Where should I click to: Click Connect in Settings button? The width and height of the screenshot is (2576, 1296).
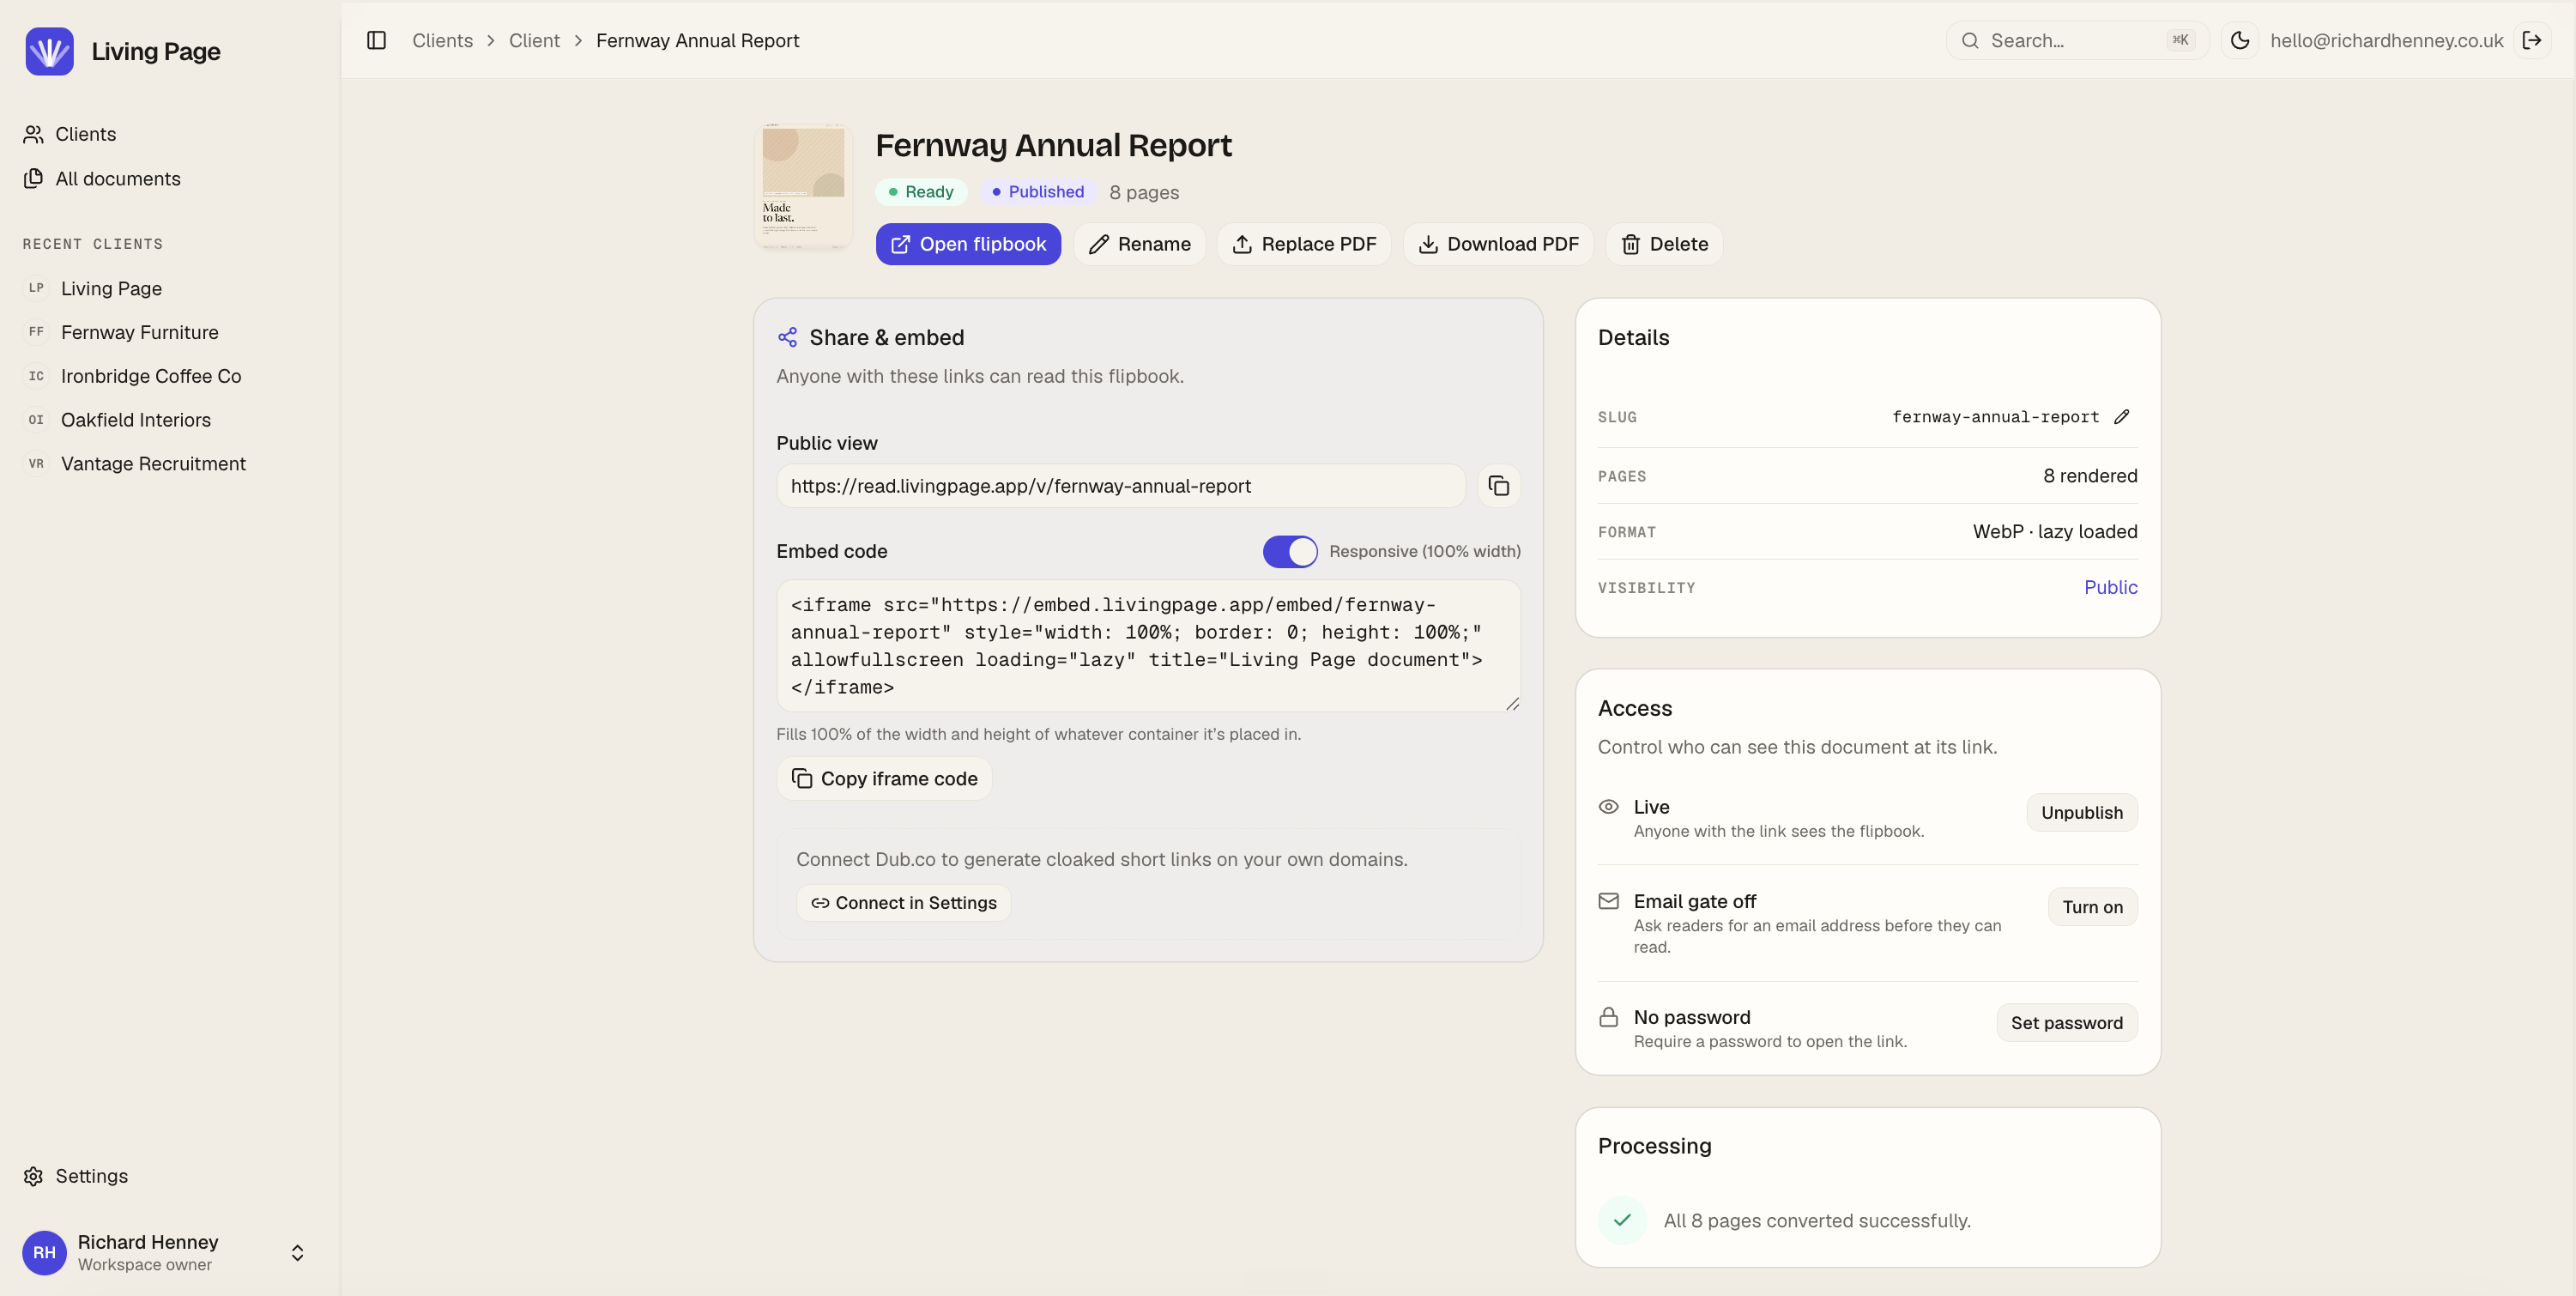903,903
